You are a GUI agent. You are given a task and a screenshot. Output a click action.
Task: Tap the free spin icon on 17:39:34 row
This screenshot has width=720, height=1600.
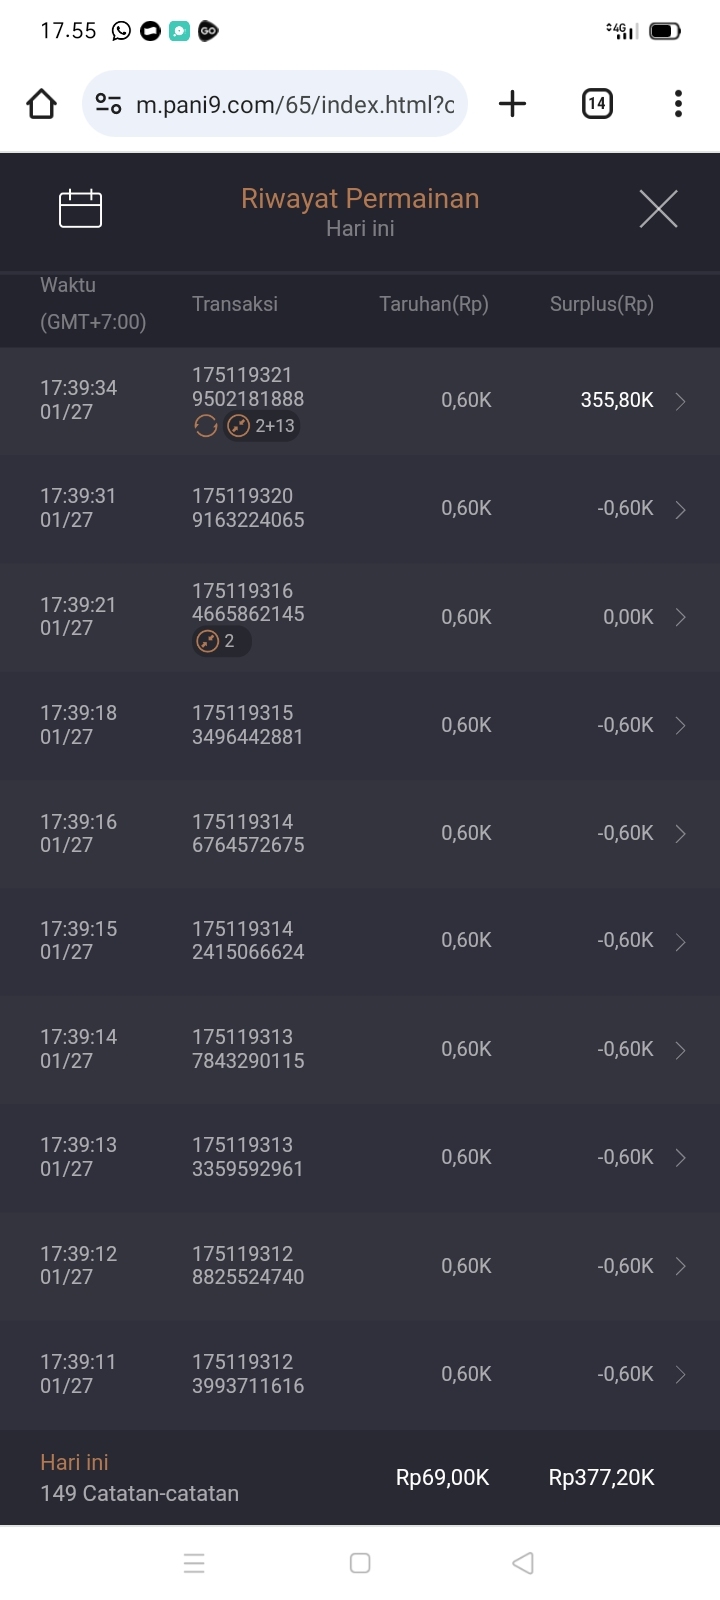205,427
